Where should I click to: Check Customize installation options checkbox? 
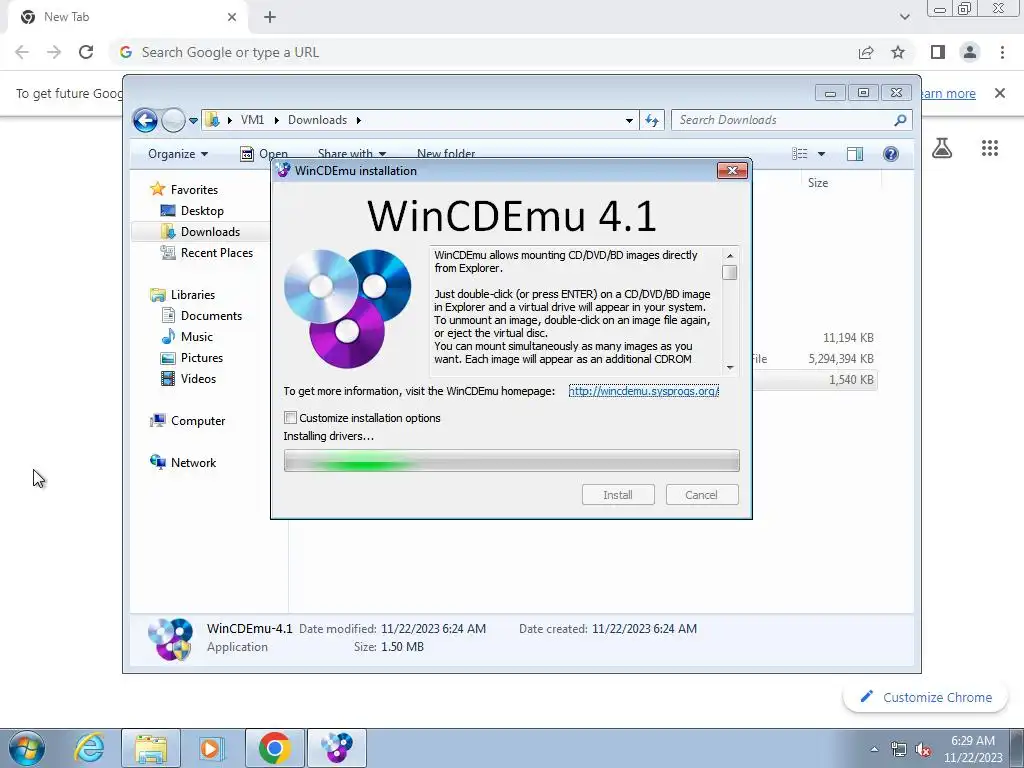pos(291,417)
